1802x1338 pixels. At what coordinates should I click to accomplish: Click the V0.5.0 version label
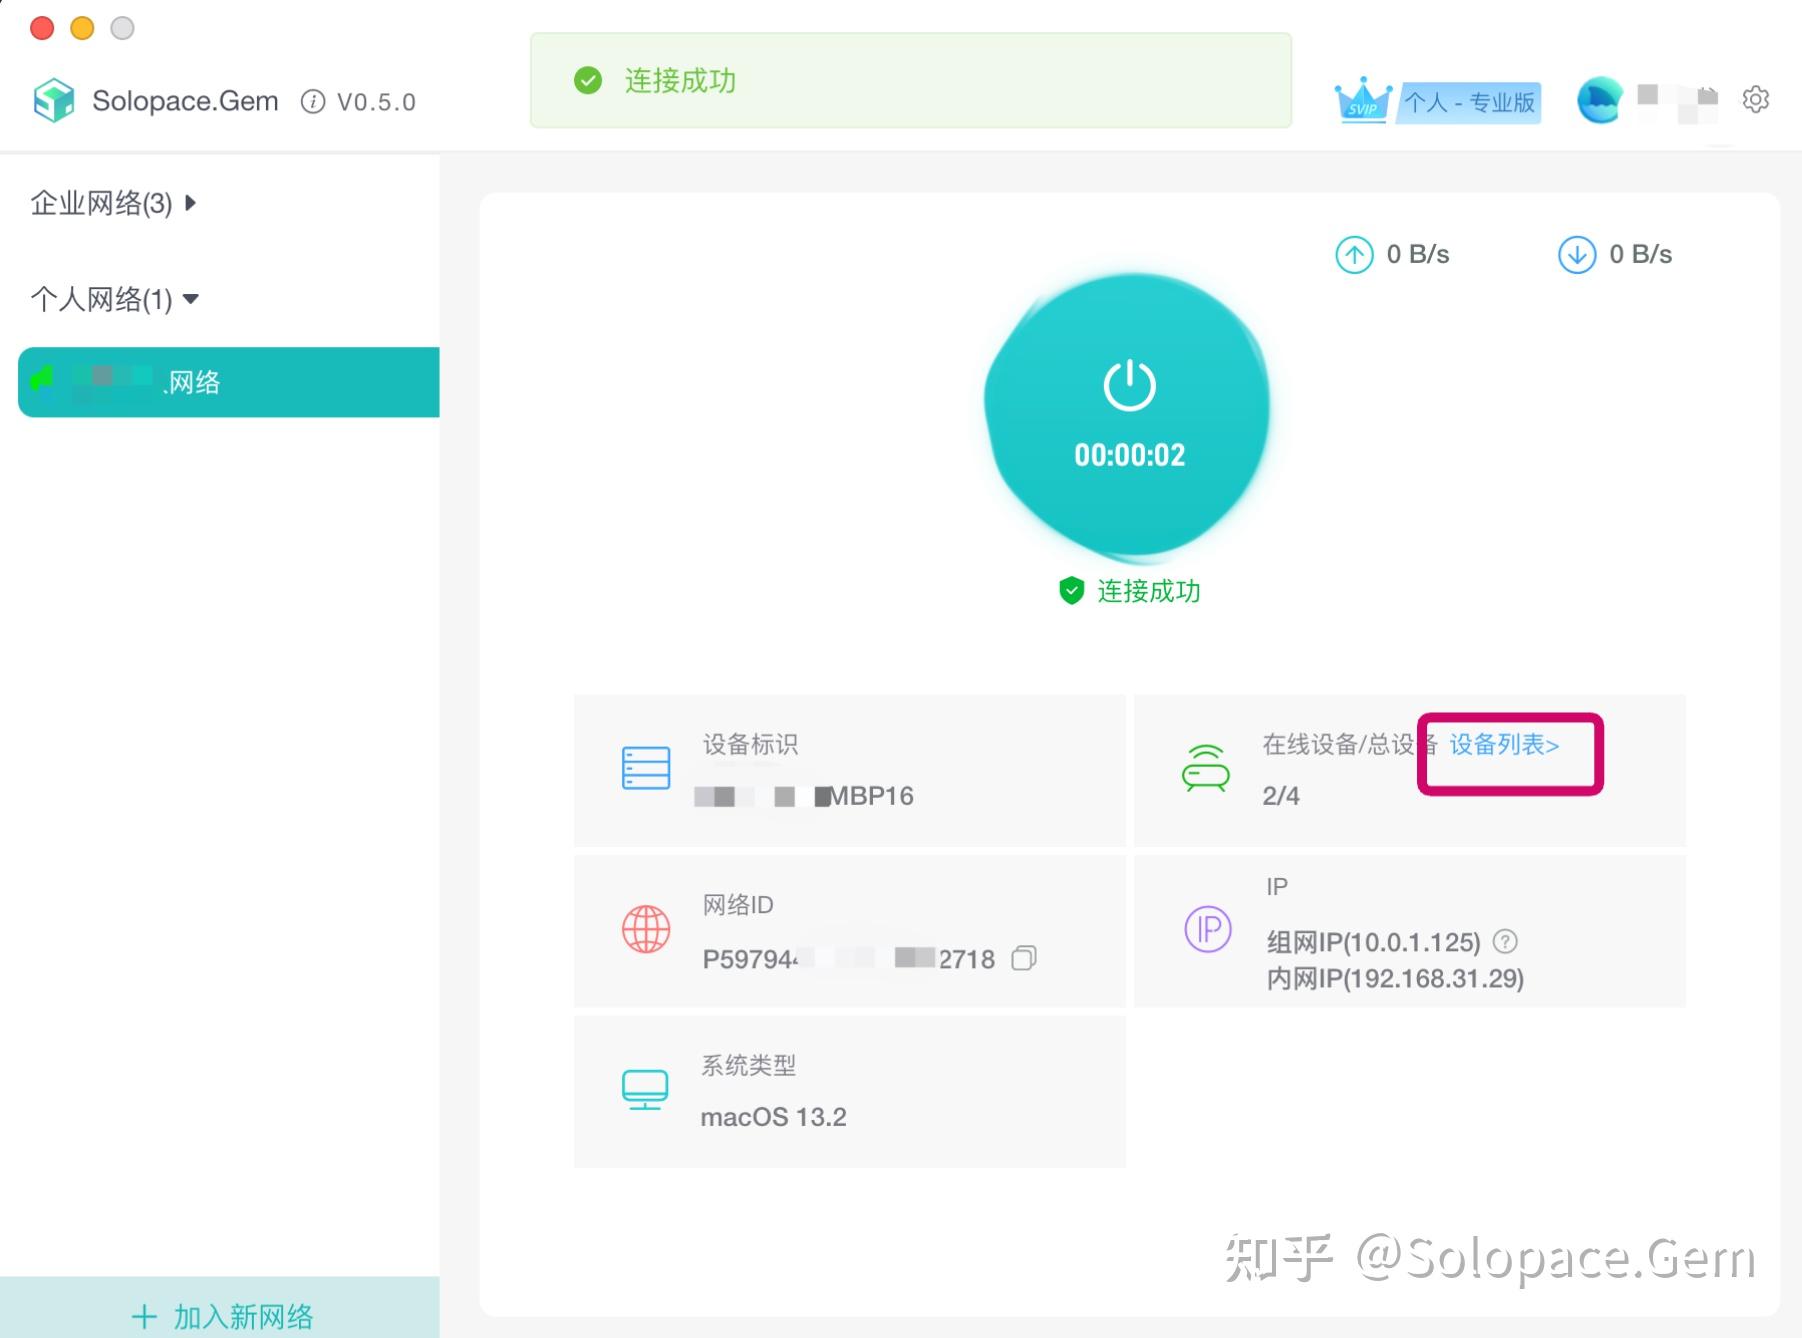coord(376,102)
